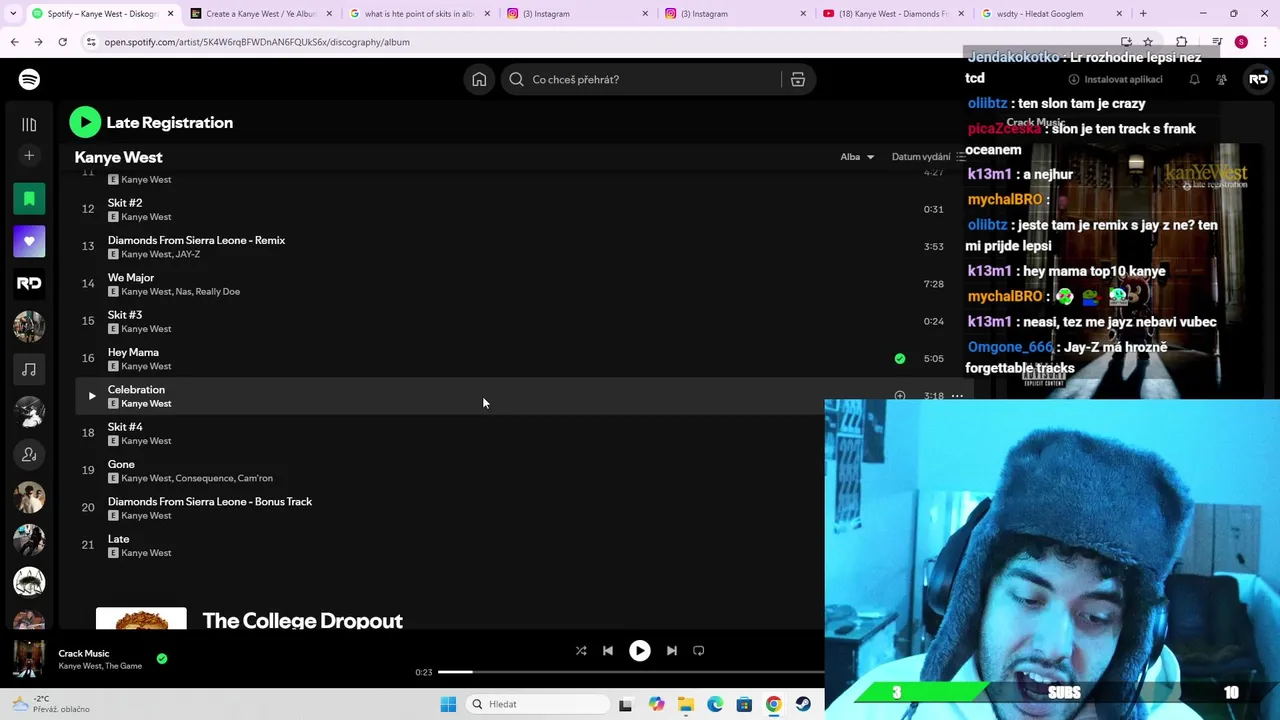Switch to wsdty Hledat Googlem tab

(1050, 14)
